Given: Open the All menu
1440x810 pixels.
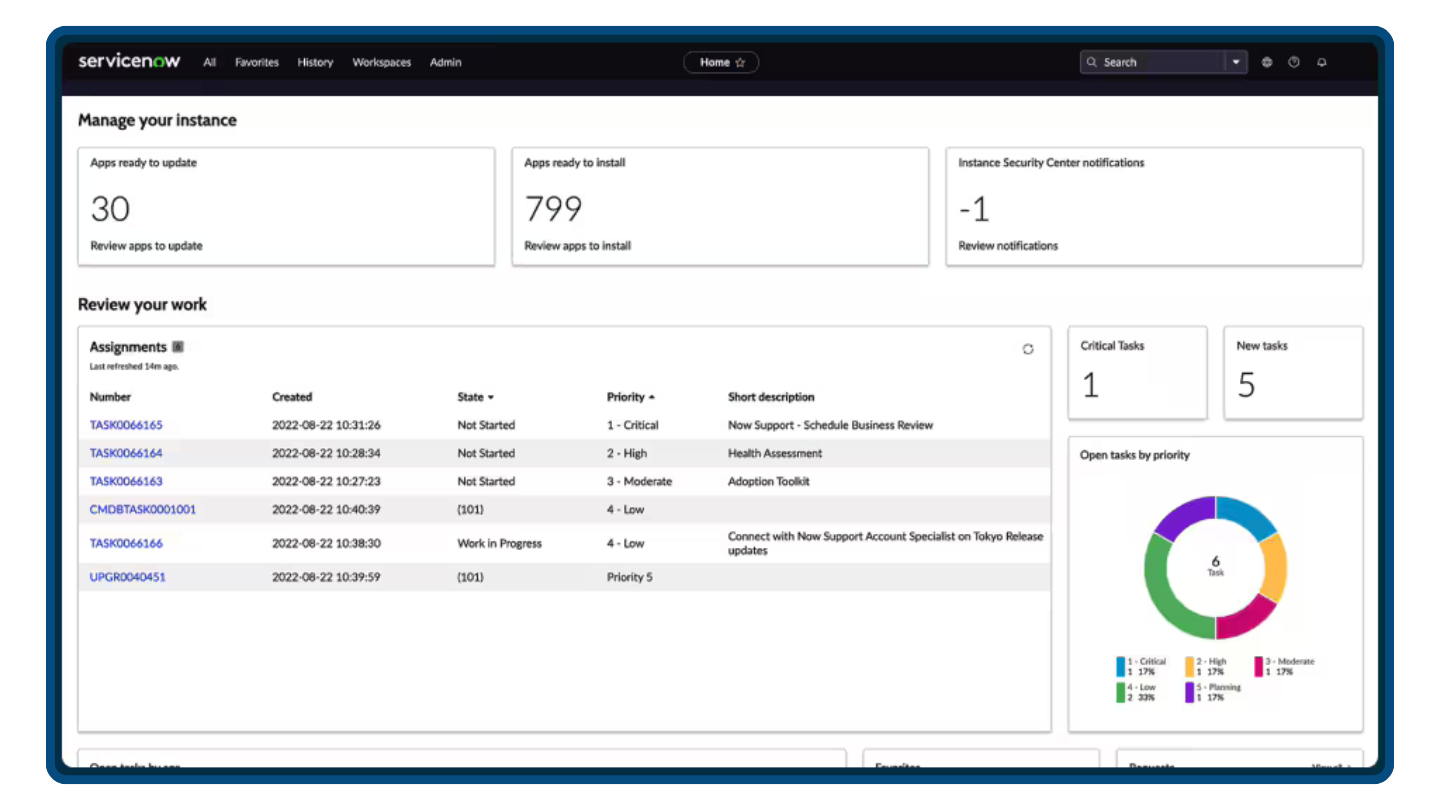Looking at the screenshot, I should tap(209, 62).
